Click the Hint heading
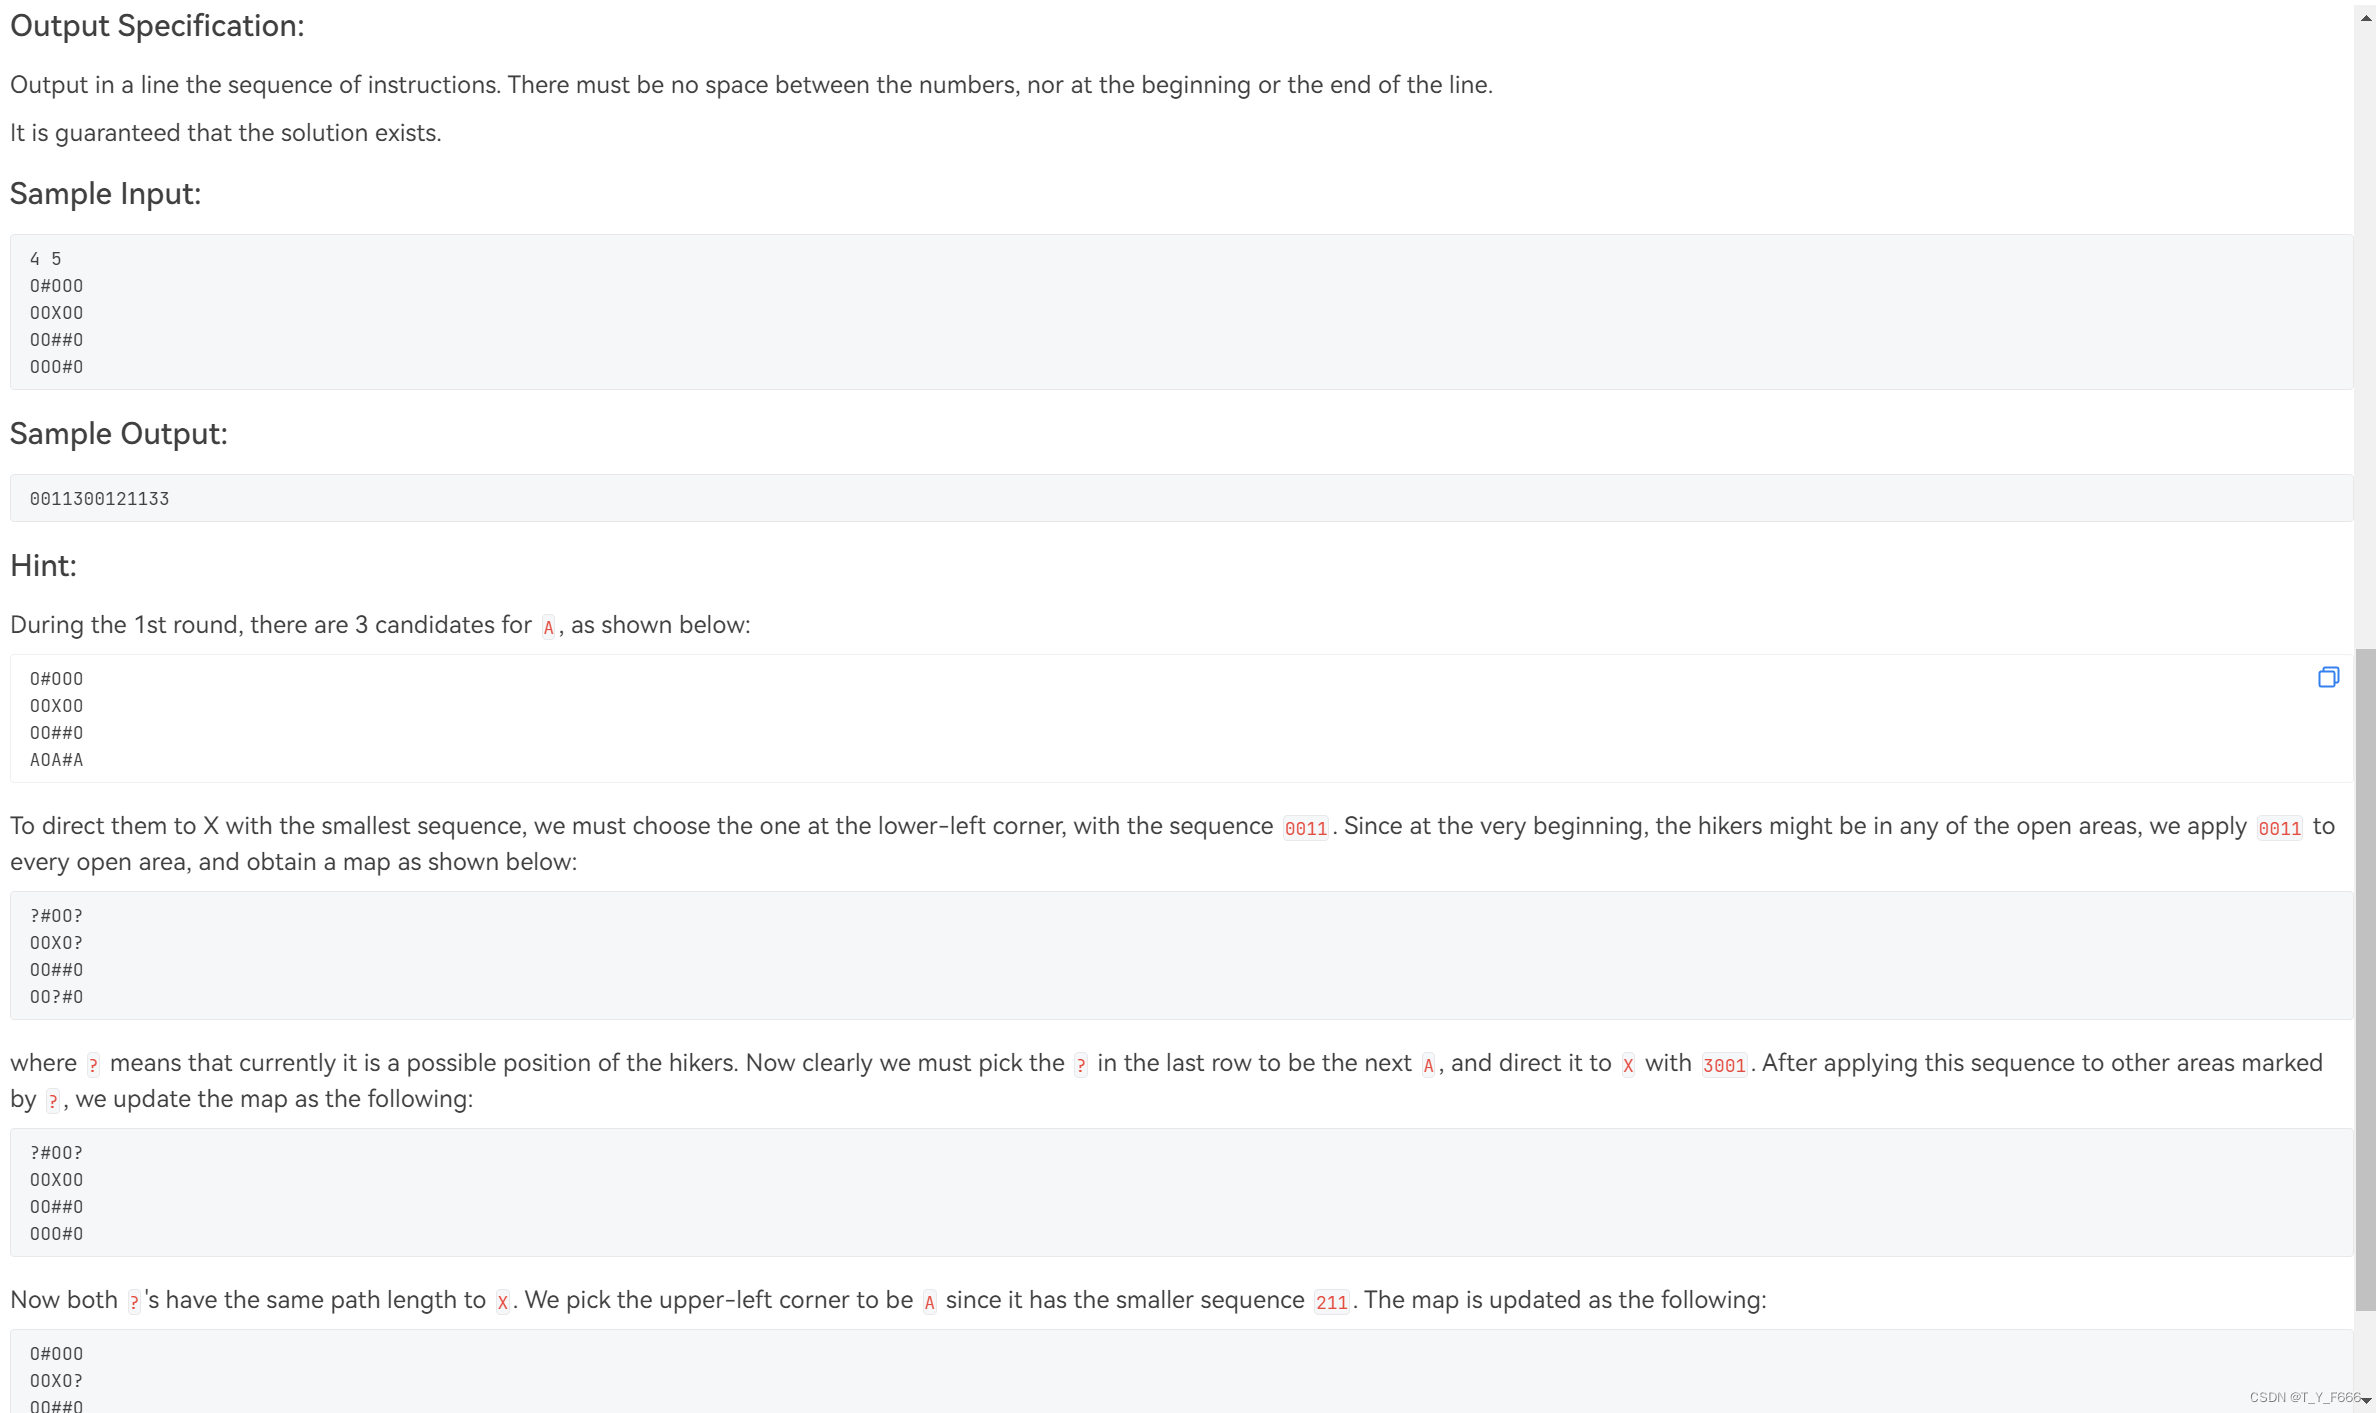Screen dimensions: 2376x1413 (43, 566)
